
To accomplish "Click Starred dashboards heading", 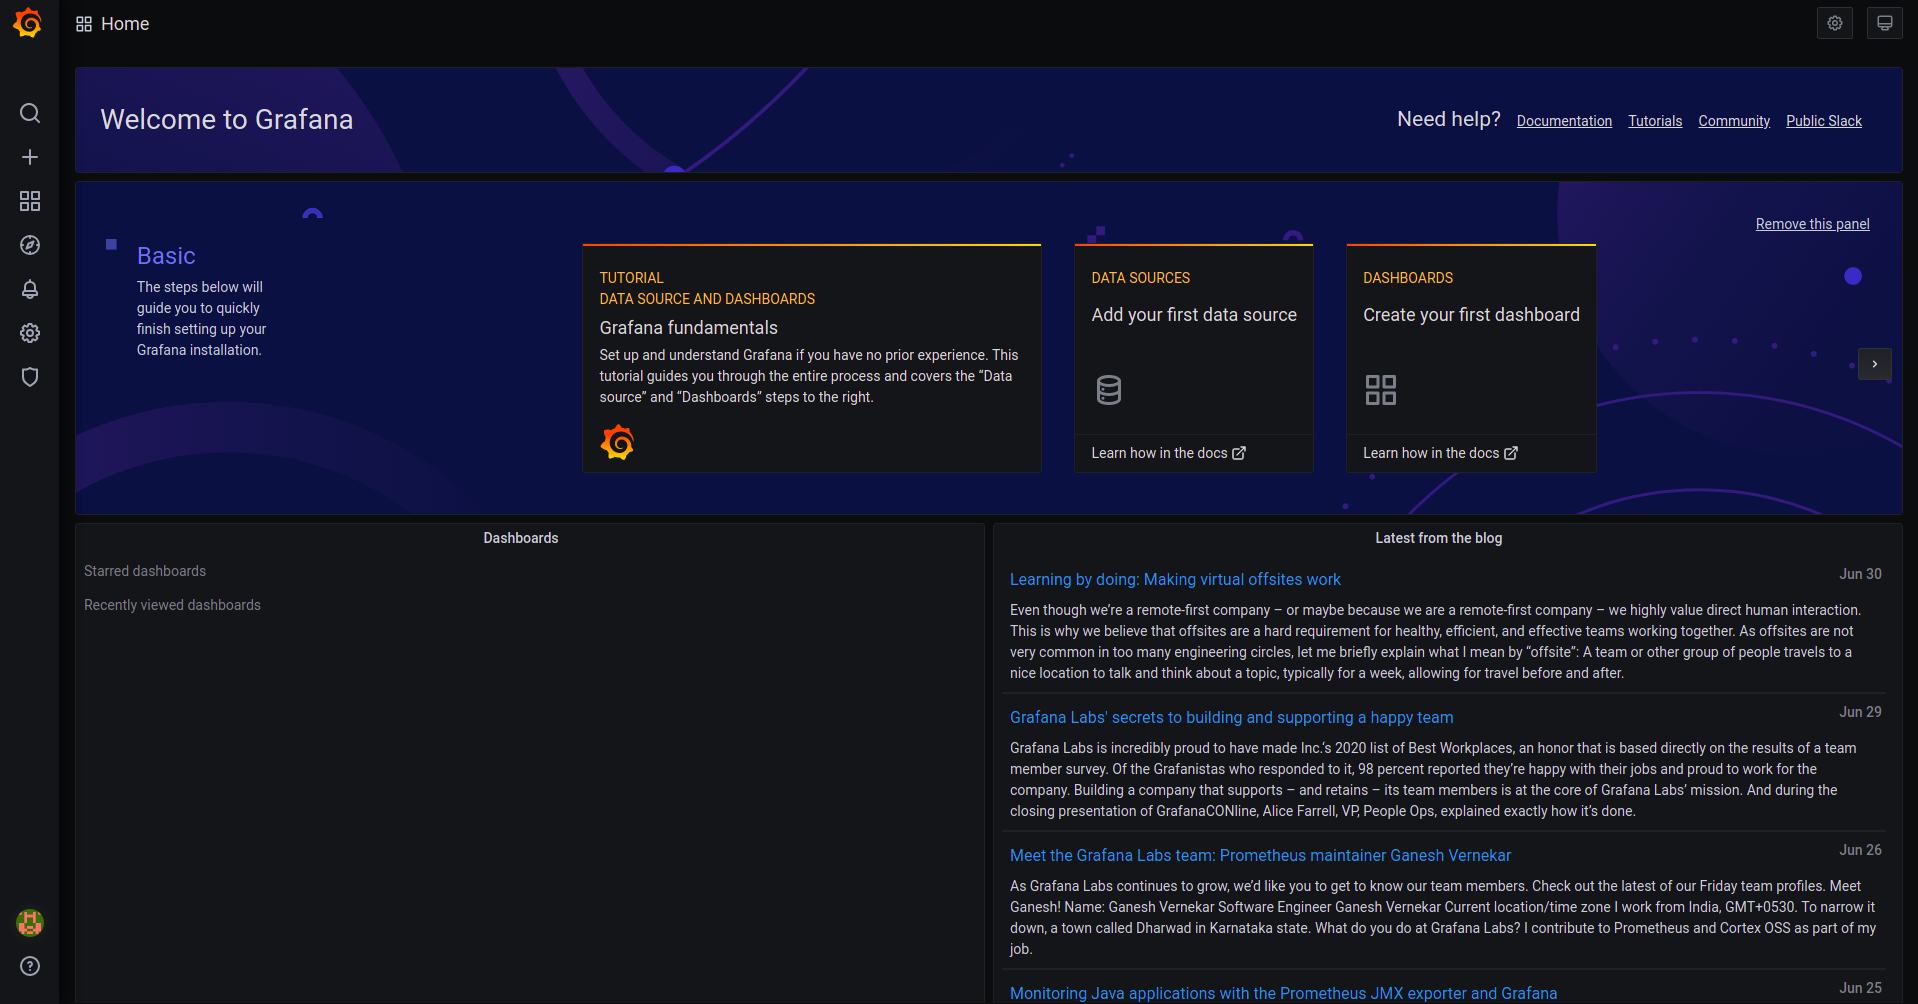I will coord(145,571).
